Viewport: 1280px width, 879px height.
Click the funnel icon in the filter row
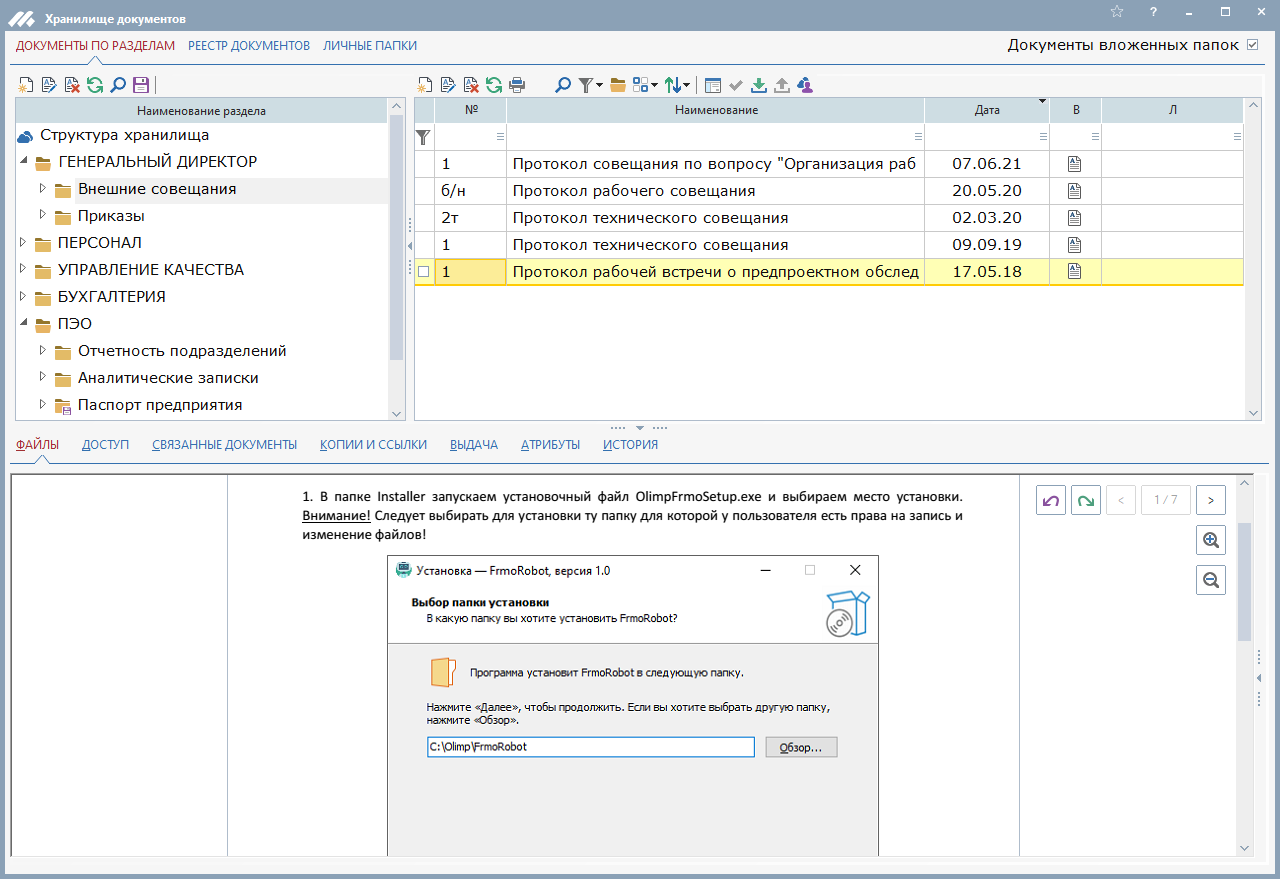(424, 136)
